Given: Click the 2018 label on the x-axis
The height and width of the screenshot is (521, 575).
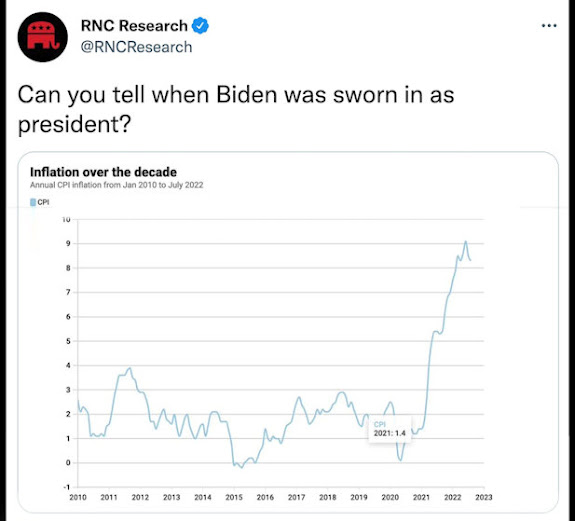Looking at the screenshot, I should 327,497.
